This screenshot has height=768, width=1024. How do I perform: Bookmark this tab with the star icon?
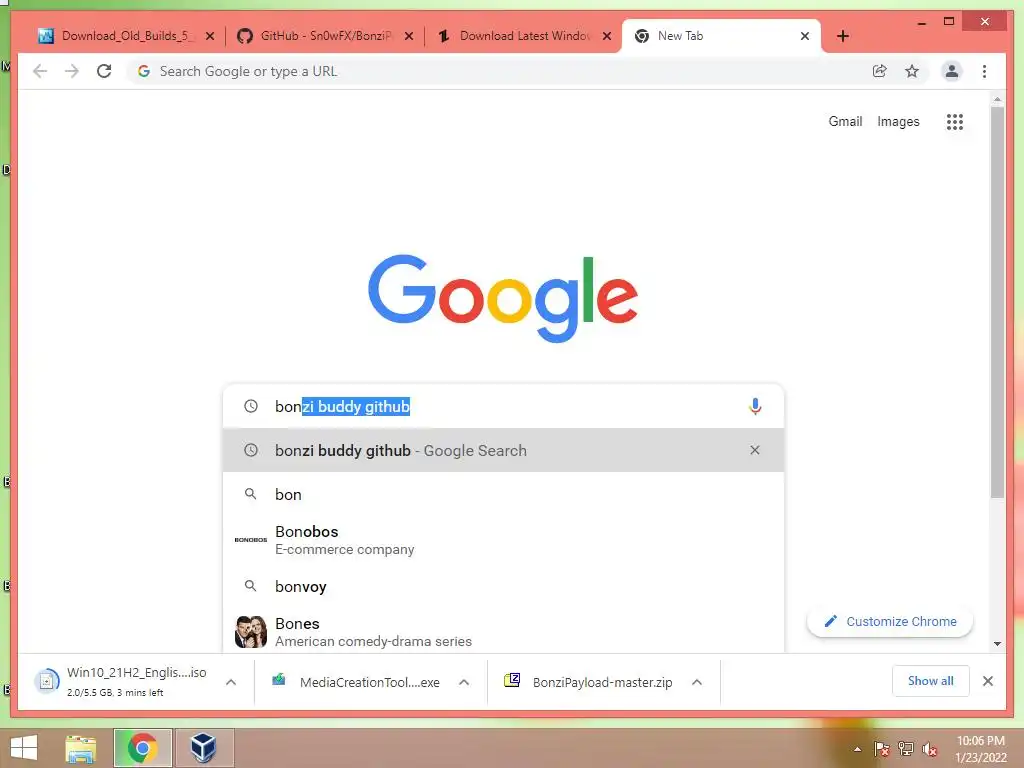pyautogui.click(x=912, y=71)
